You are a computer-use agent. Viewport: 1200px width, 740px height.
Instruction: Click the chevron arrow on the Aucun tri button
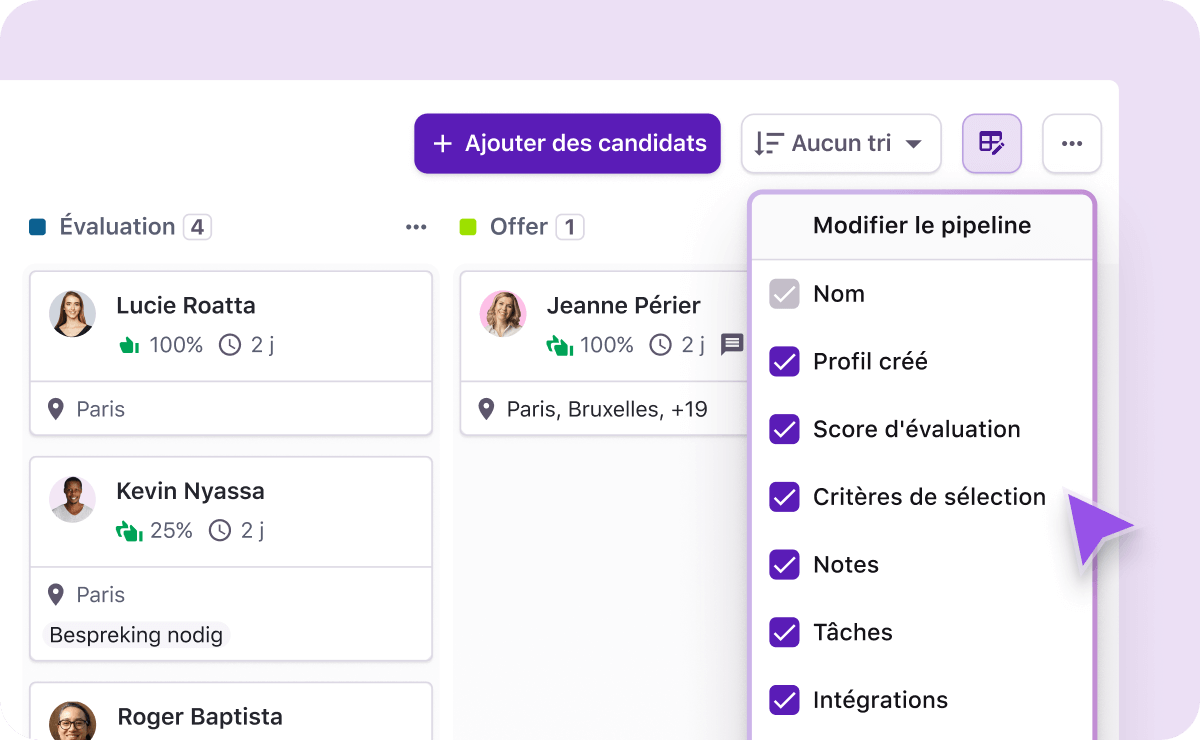click(913, 143)
